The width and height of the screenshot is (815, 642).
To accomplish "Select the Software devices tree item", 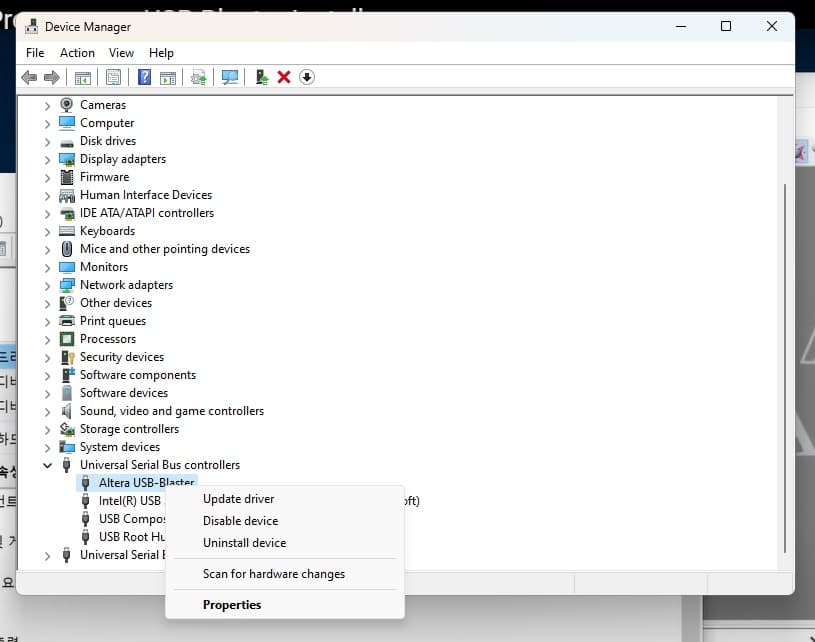I will (124, 393).
